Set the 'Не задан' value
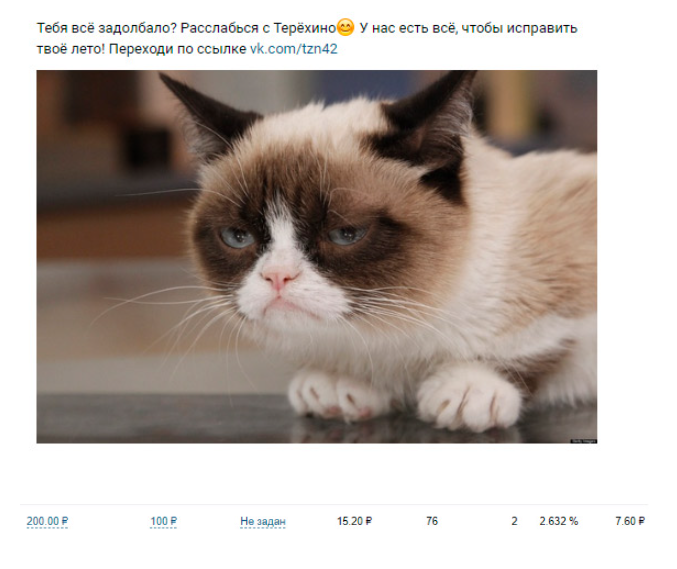Image resolution: width=677 pixels, height=569 pixels. (x=263, y=522)
